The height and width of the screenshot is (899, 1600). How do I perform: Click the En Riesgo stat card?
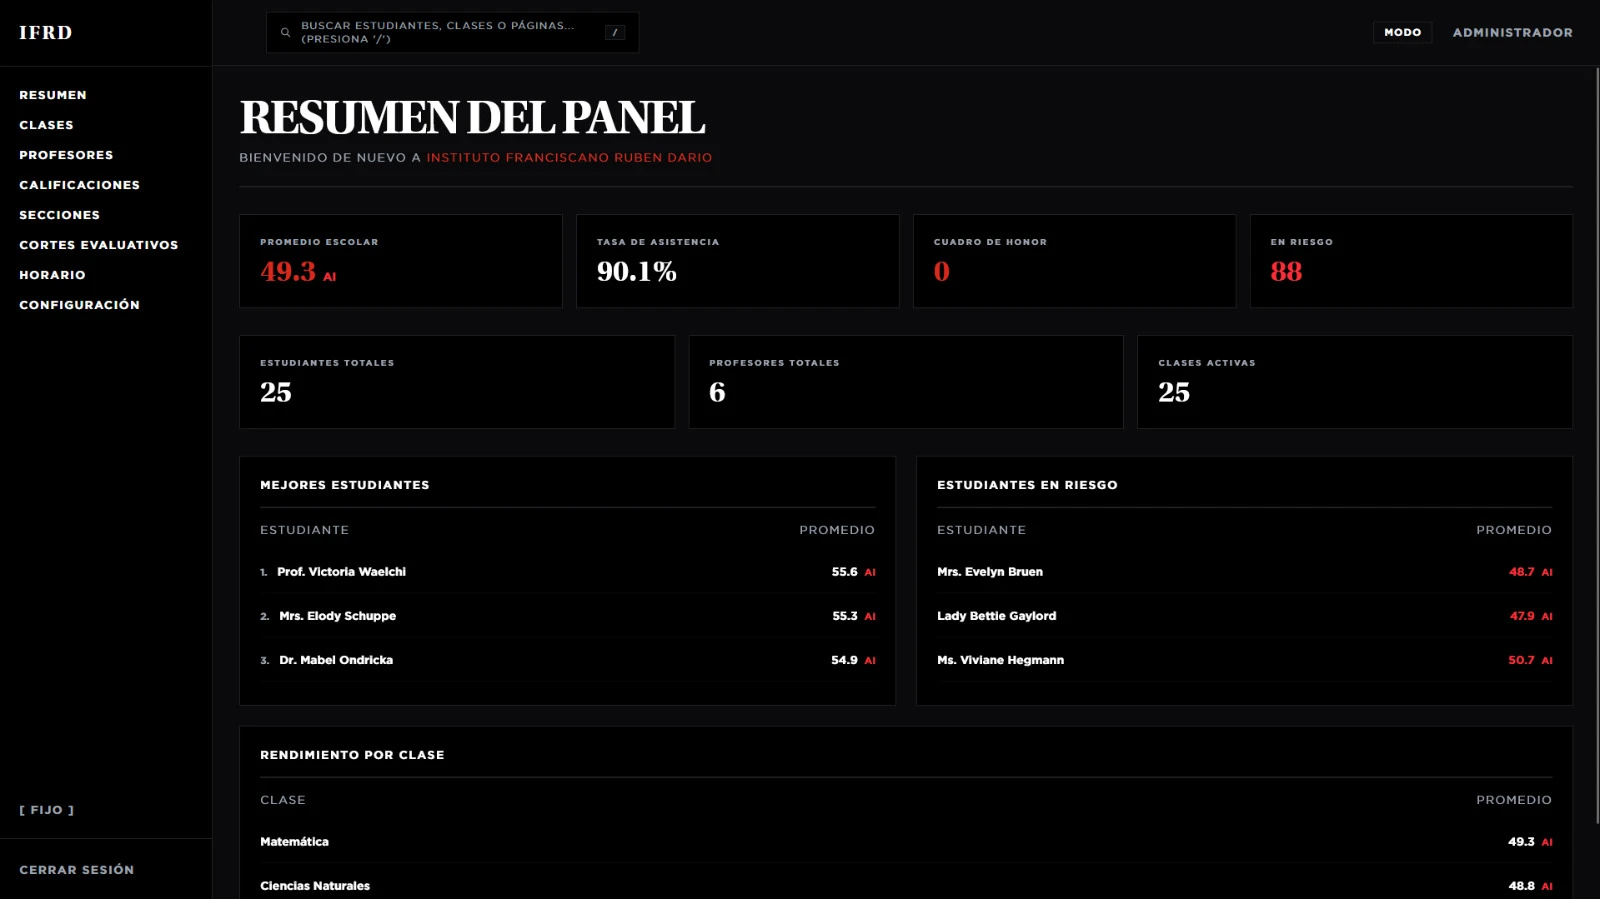1410,261
